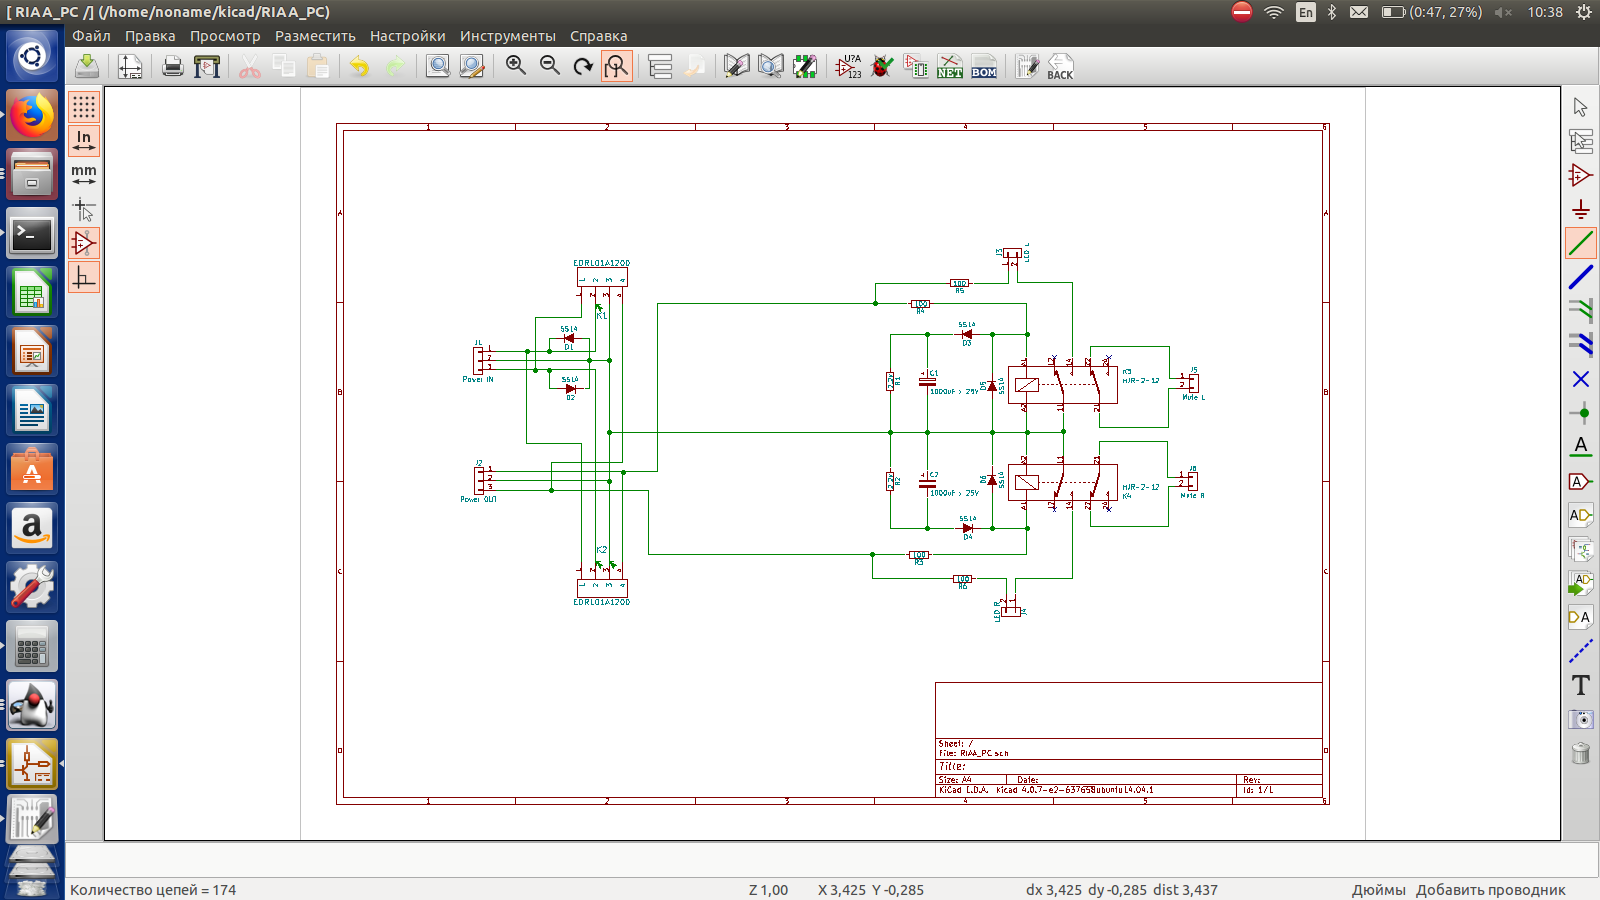Select the Place text tool
This screenshot has height=900, width=1600.
pos(1580,685)
